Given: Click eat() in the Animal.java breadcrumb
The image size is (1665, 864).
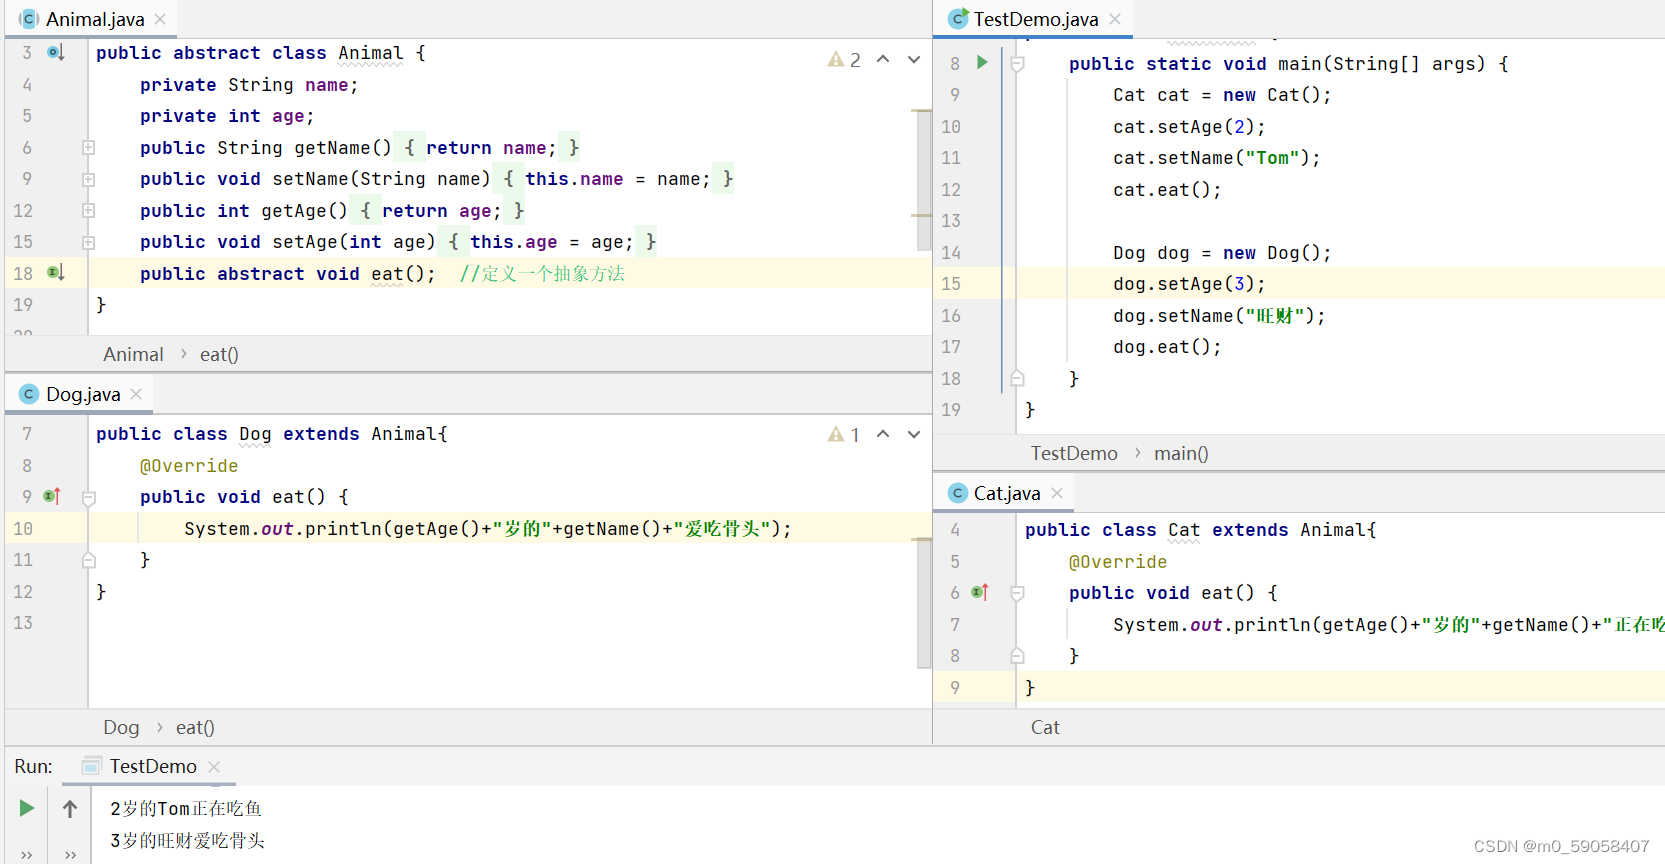Looking at the screenshot, I should (219, 354).
